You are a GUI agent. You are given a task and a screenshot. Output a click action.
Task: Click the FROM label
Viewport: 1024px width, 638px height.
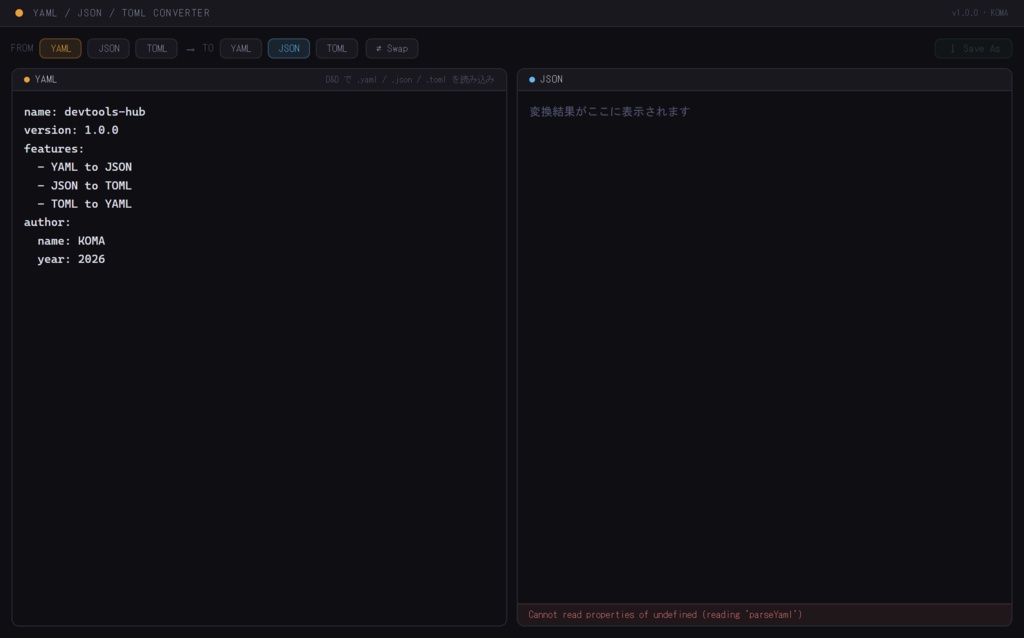pyautogui.click(x=22, y=48)
